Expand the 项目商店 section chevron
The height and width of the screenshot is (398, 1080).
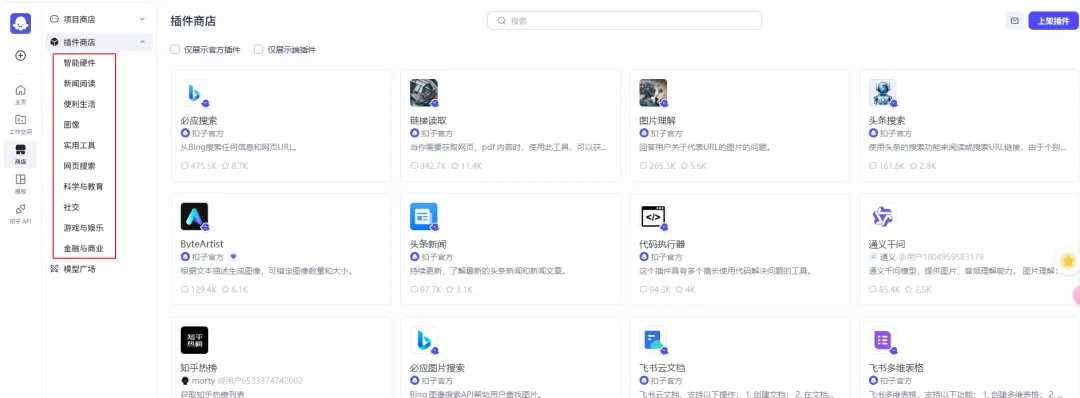coord(142,19)
